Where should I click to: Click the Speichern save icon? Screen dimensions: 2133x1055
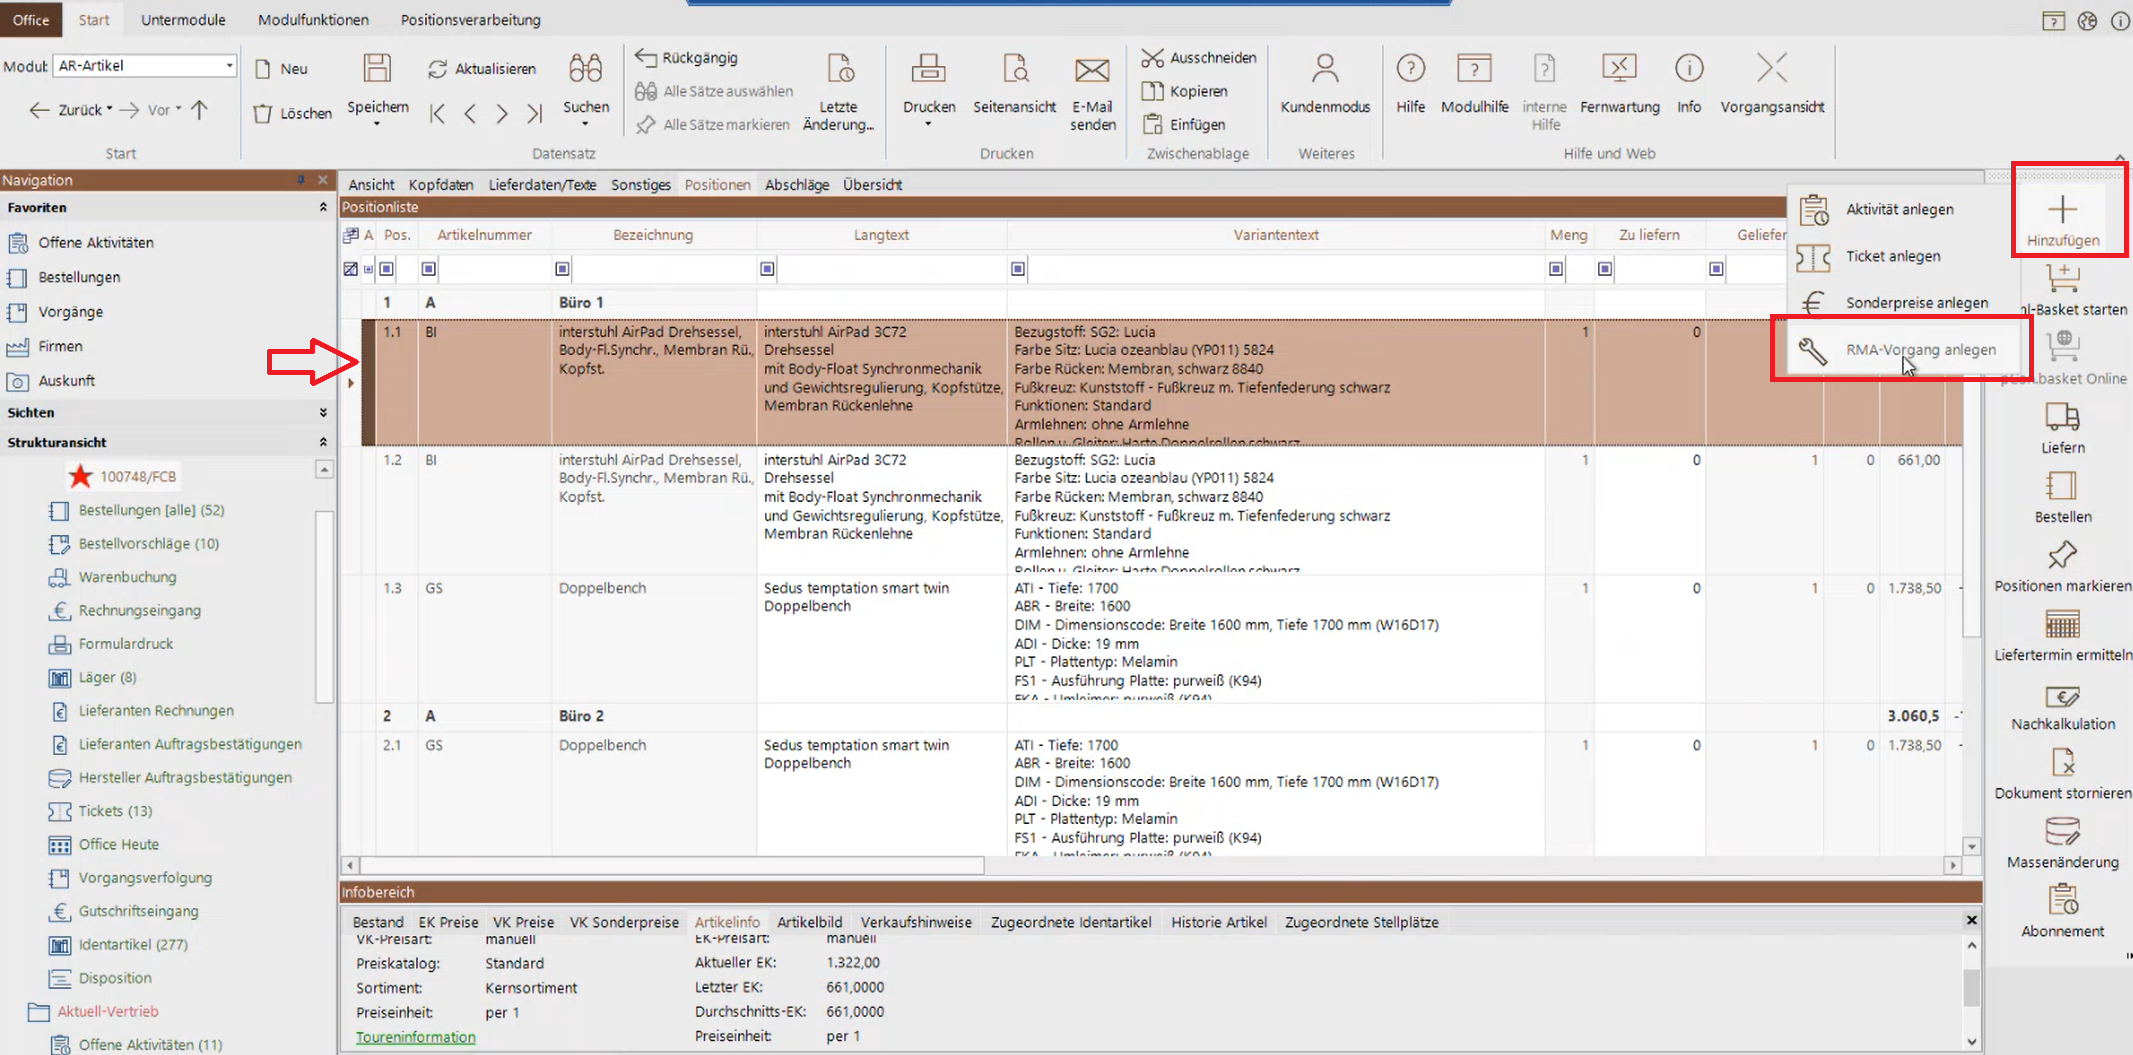tap(377, 70)
